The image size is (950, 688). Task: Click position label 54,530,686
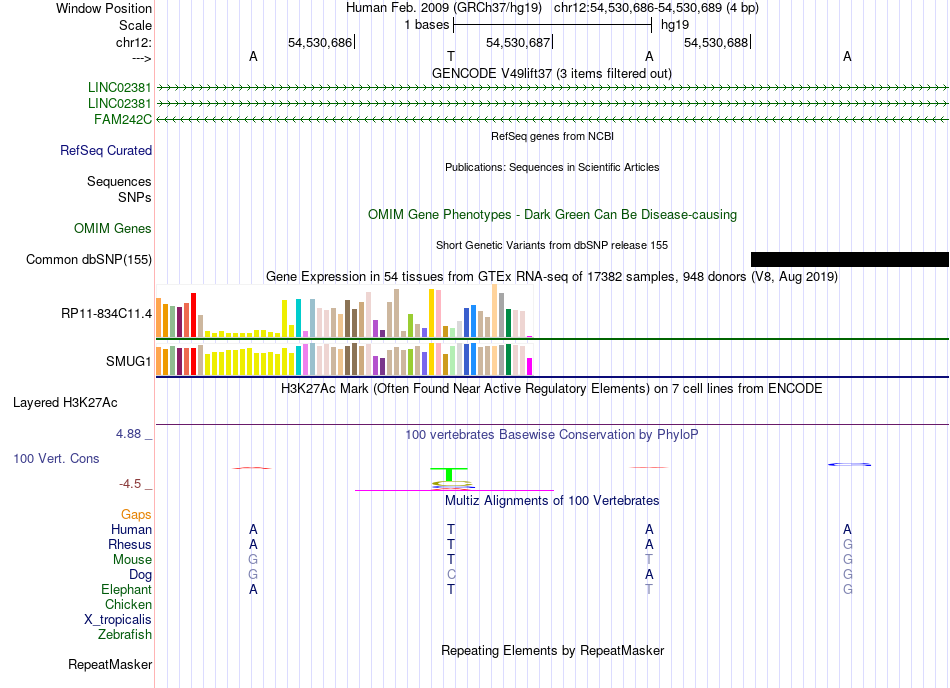[x=320, y=42]
